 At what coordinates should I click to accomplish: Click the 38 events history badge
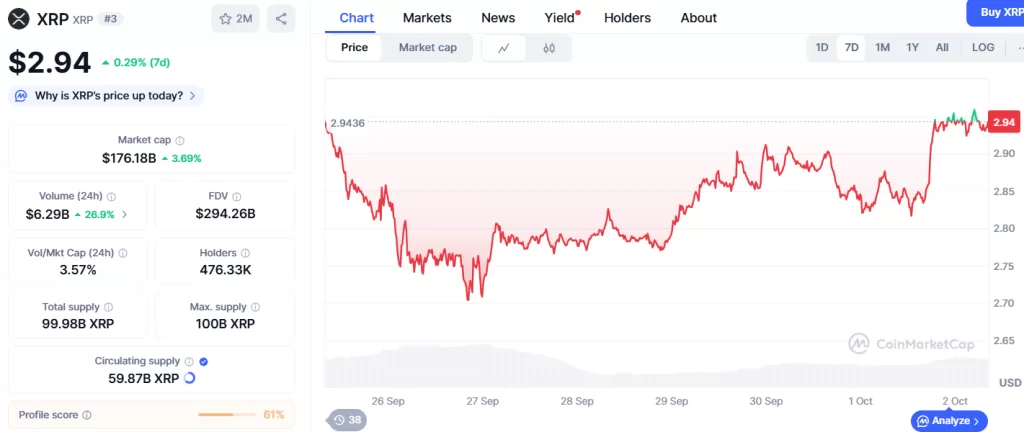point(347,420)
